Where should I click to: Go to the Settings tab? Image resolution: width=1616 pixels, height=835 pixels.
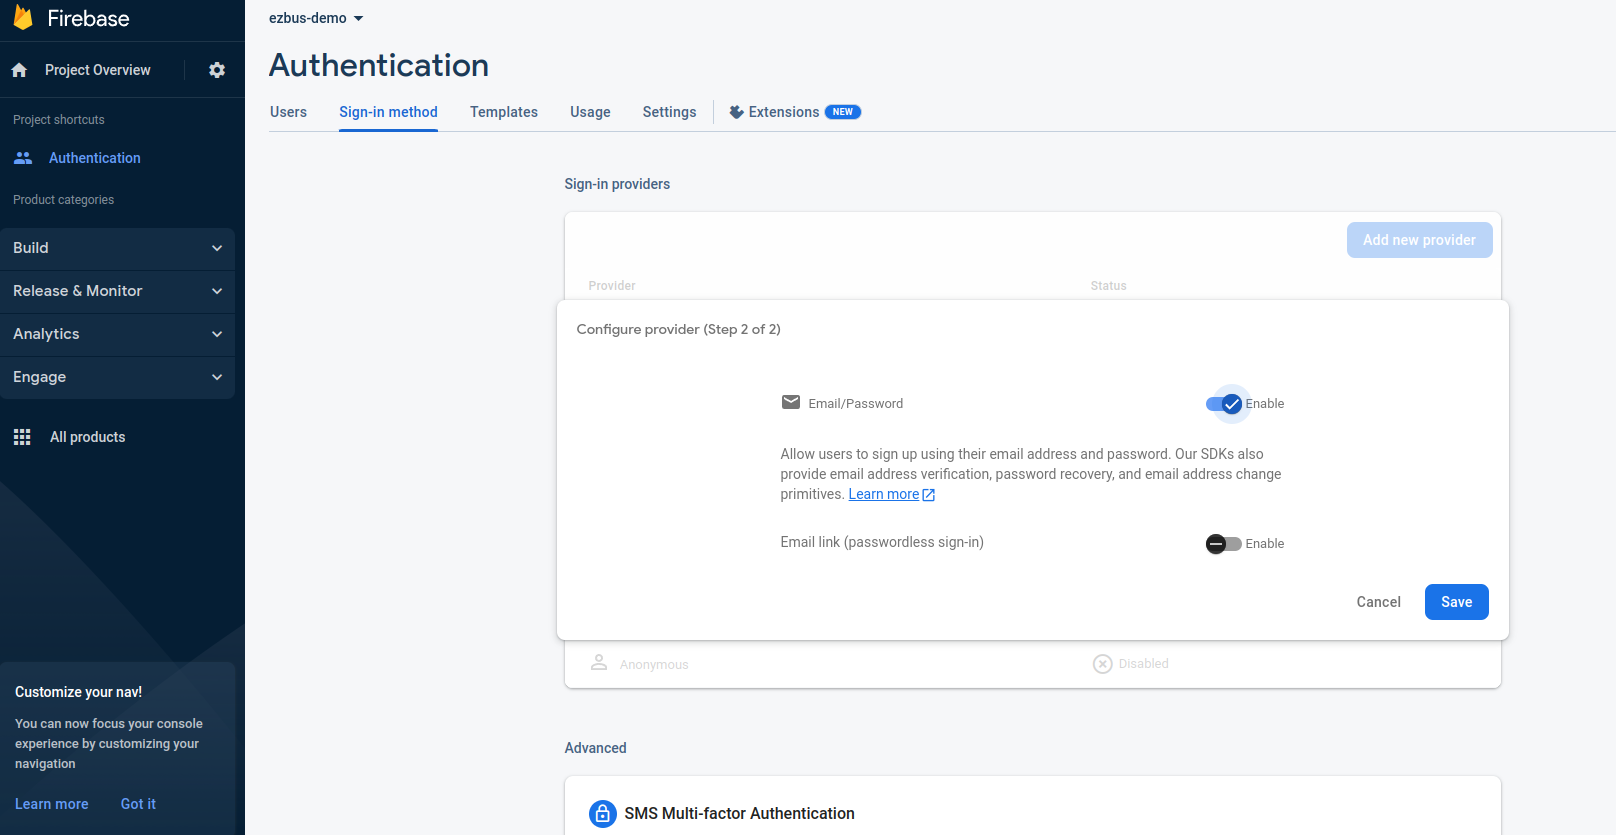coord(669,112)
